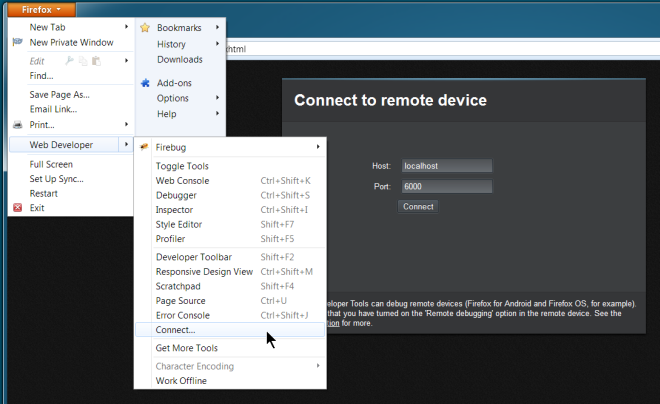Open the documentation link in the page footer
The width and height of the screenshot is (660, 404).
[333, 323]
